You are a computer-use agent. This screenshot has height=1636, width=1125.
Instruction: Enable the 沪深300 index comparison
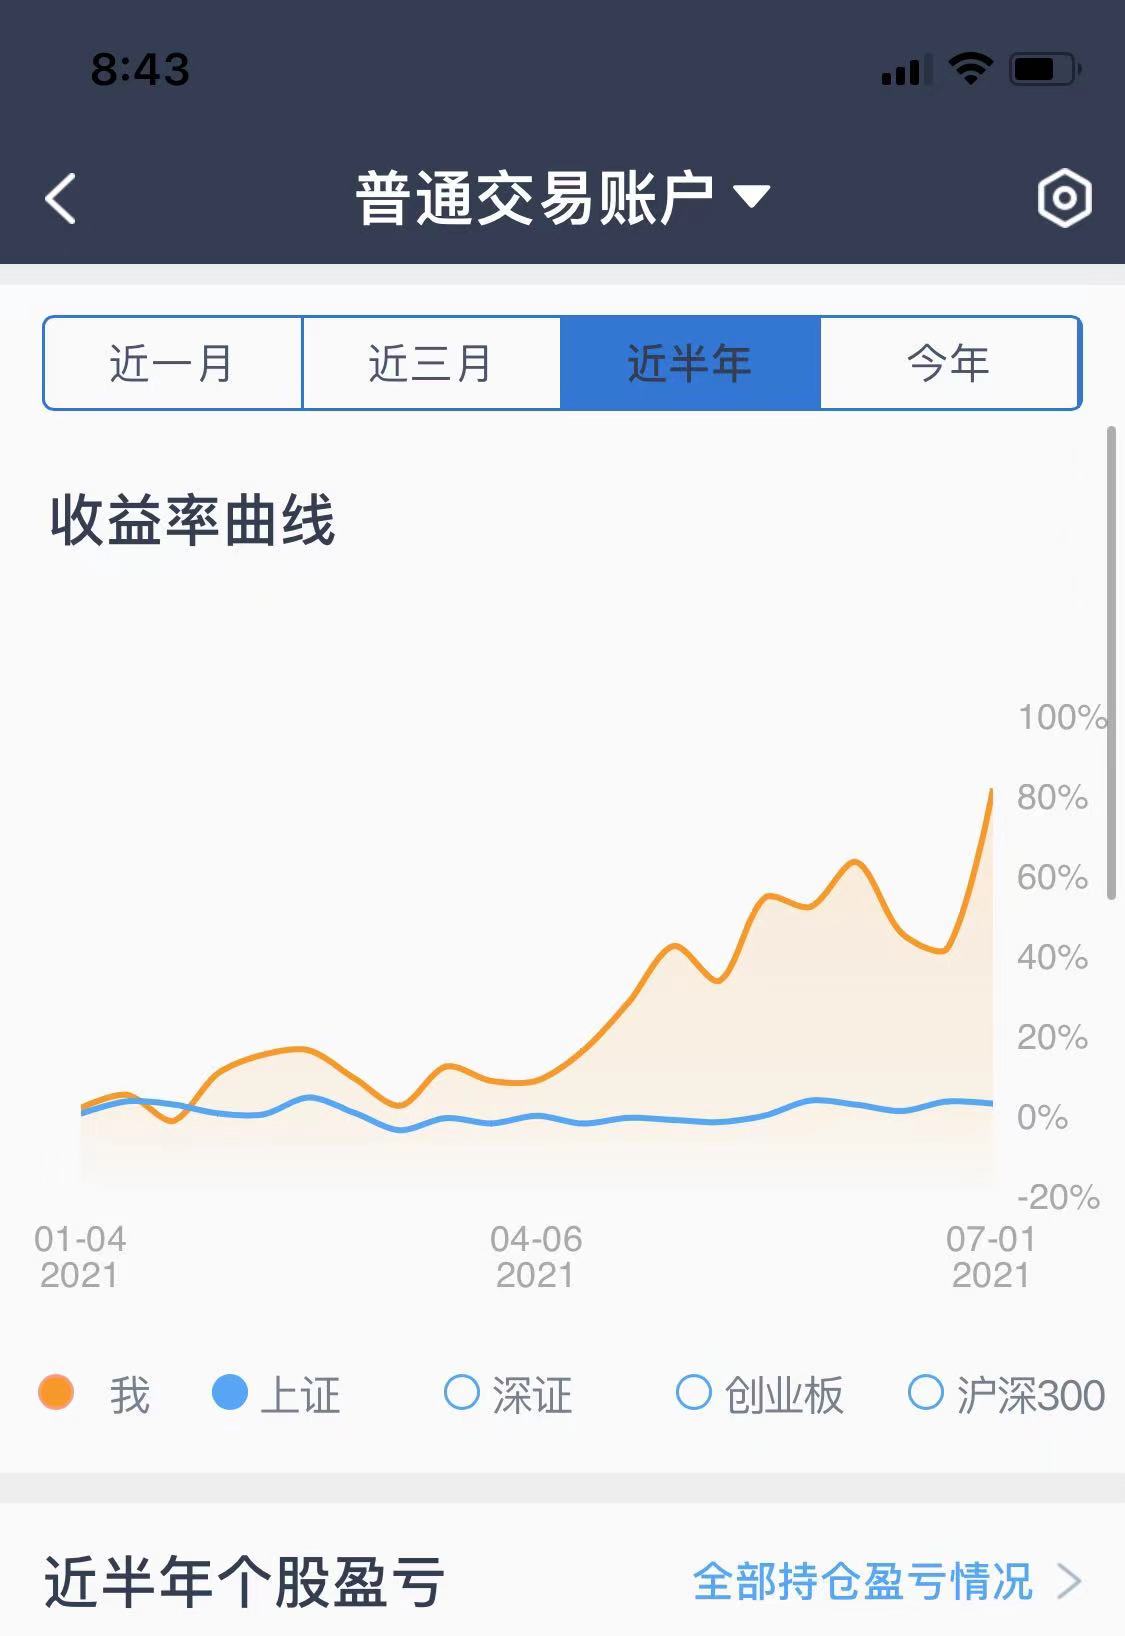[x=925, y=1392]
